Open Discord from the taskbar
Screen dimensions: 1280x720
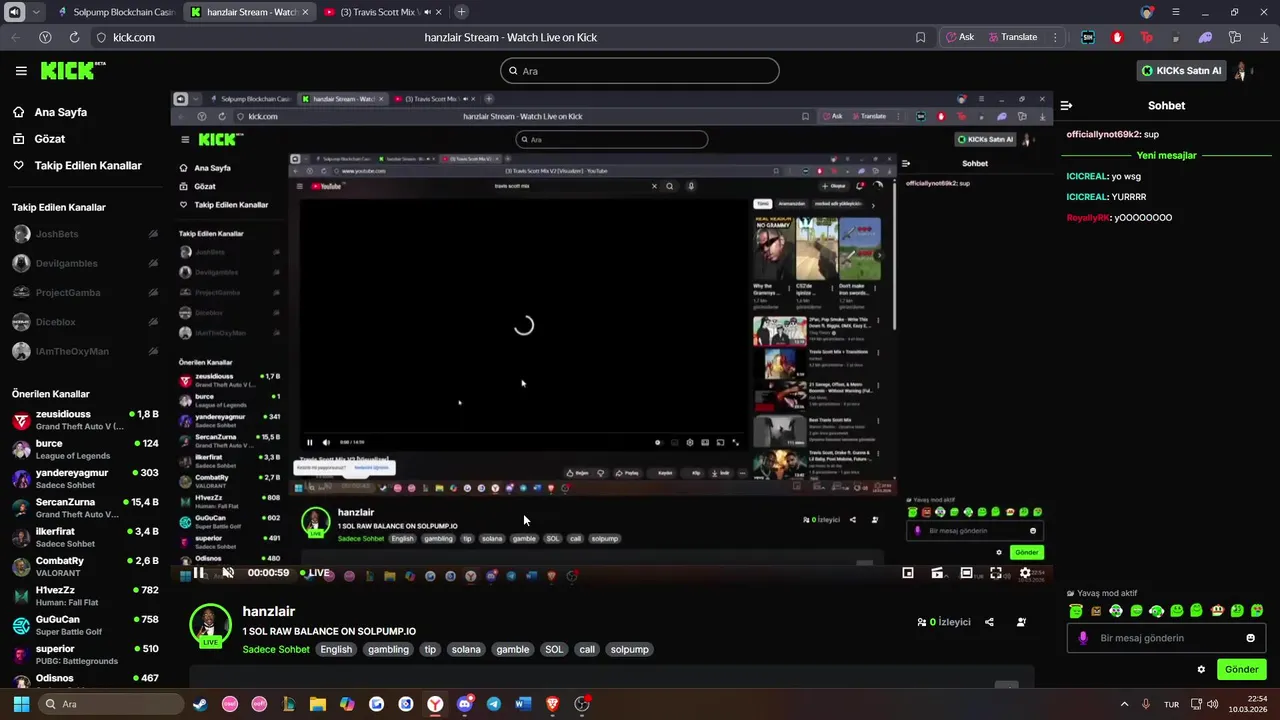[x=464, y=704]
